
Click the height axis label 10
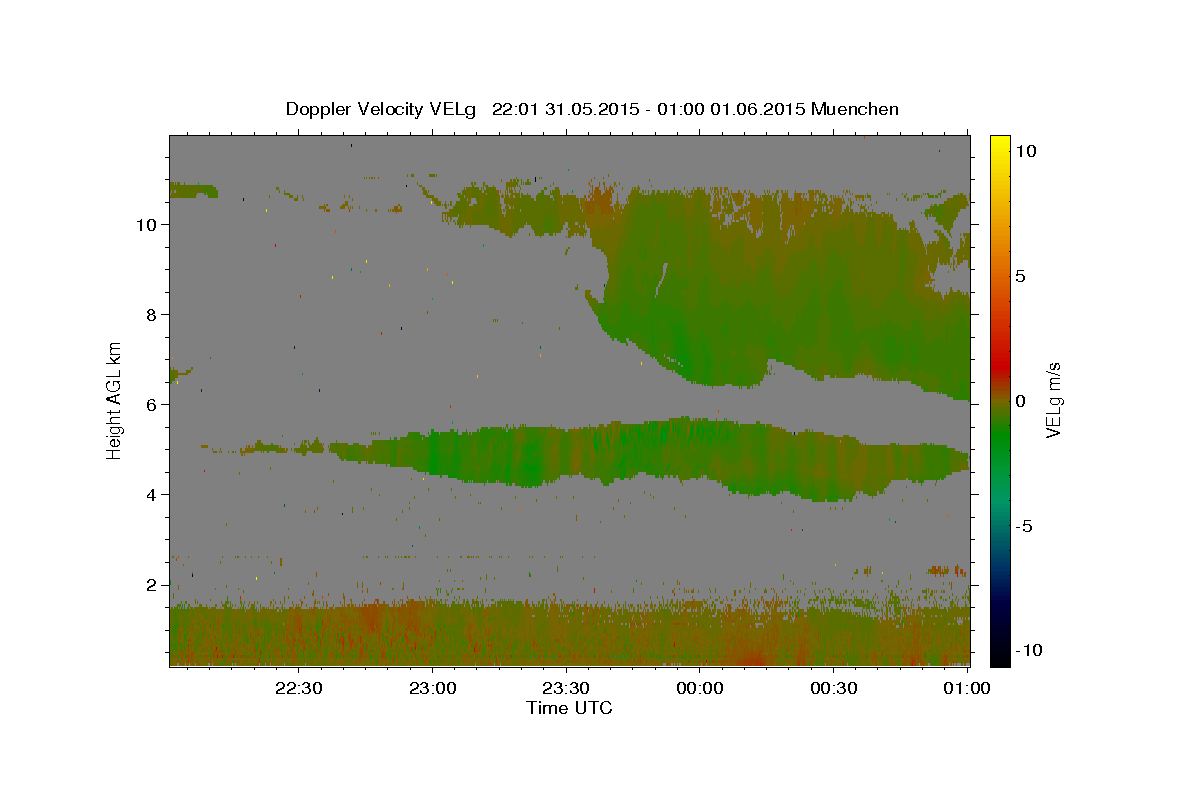tap(146, 224)
